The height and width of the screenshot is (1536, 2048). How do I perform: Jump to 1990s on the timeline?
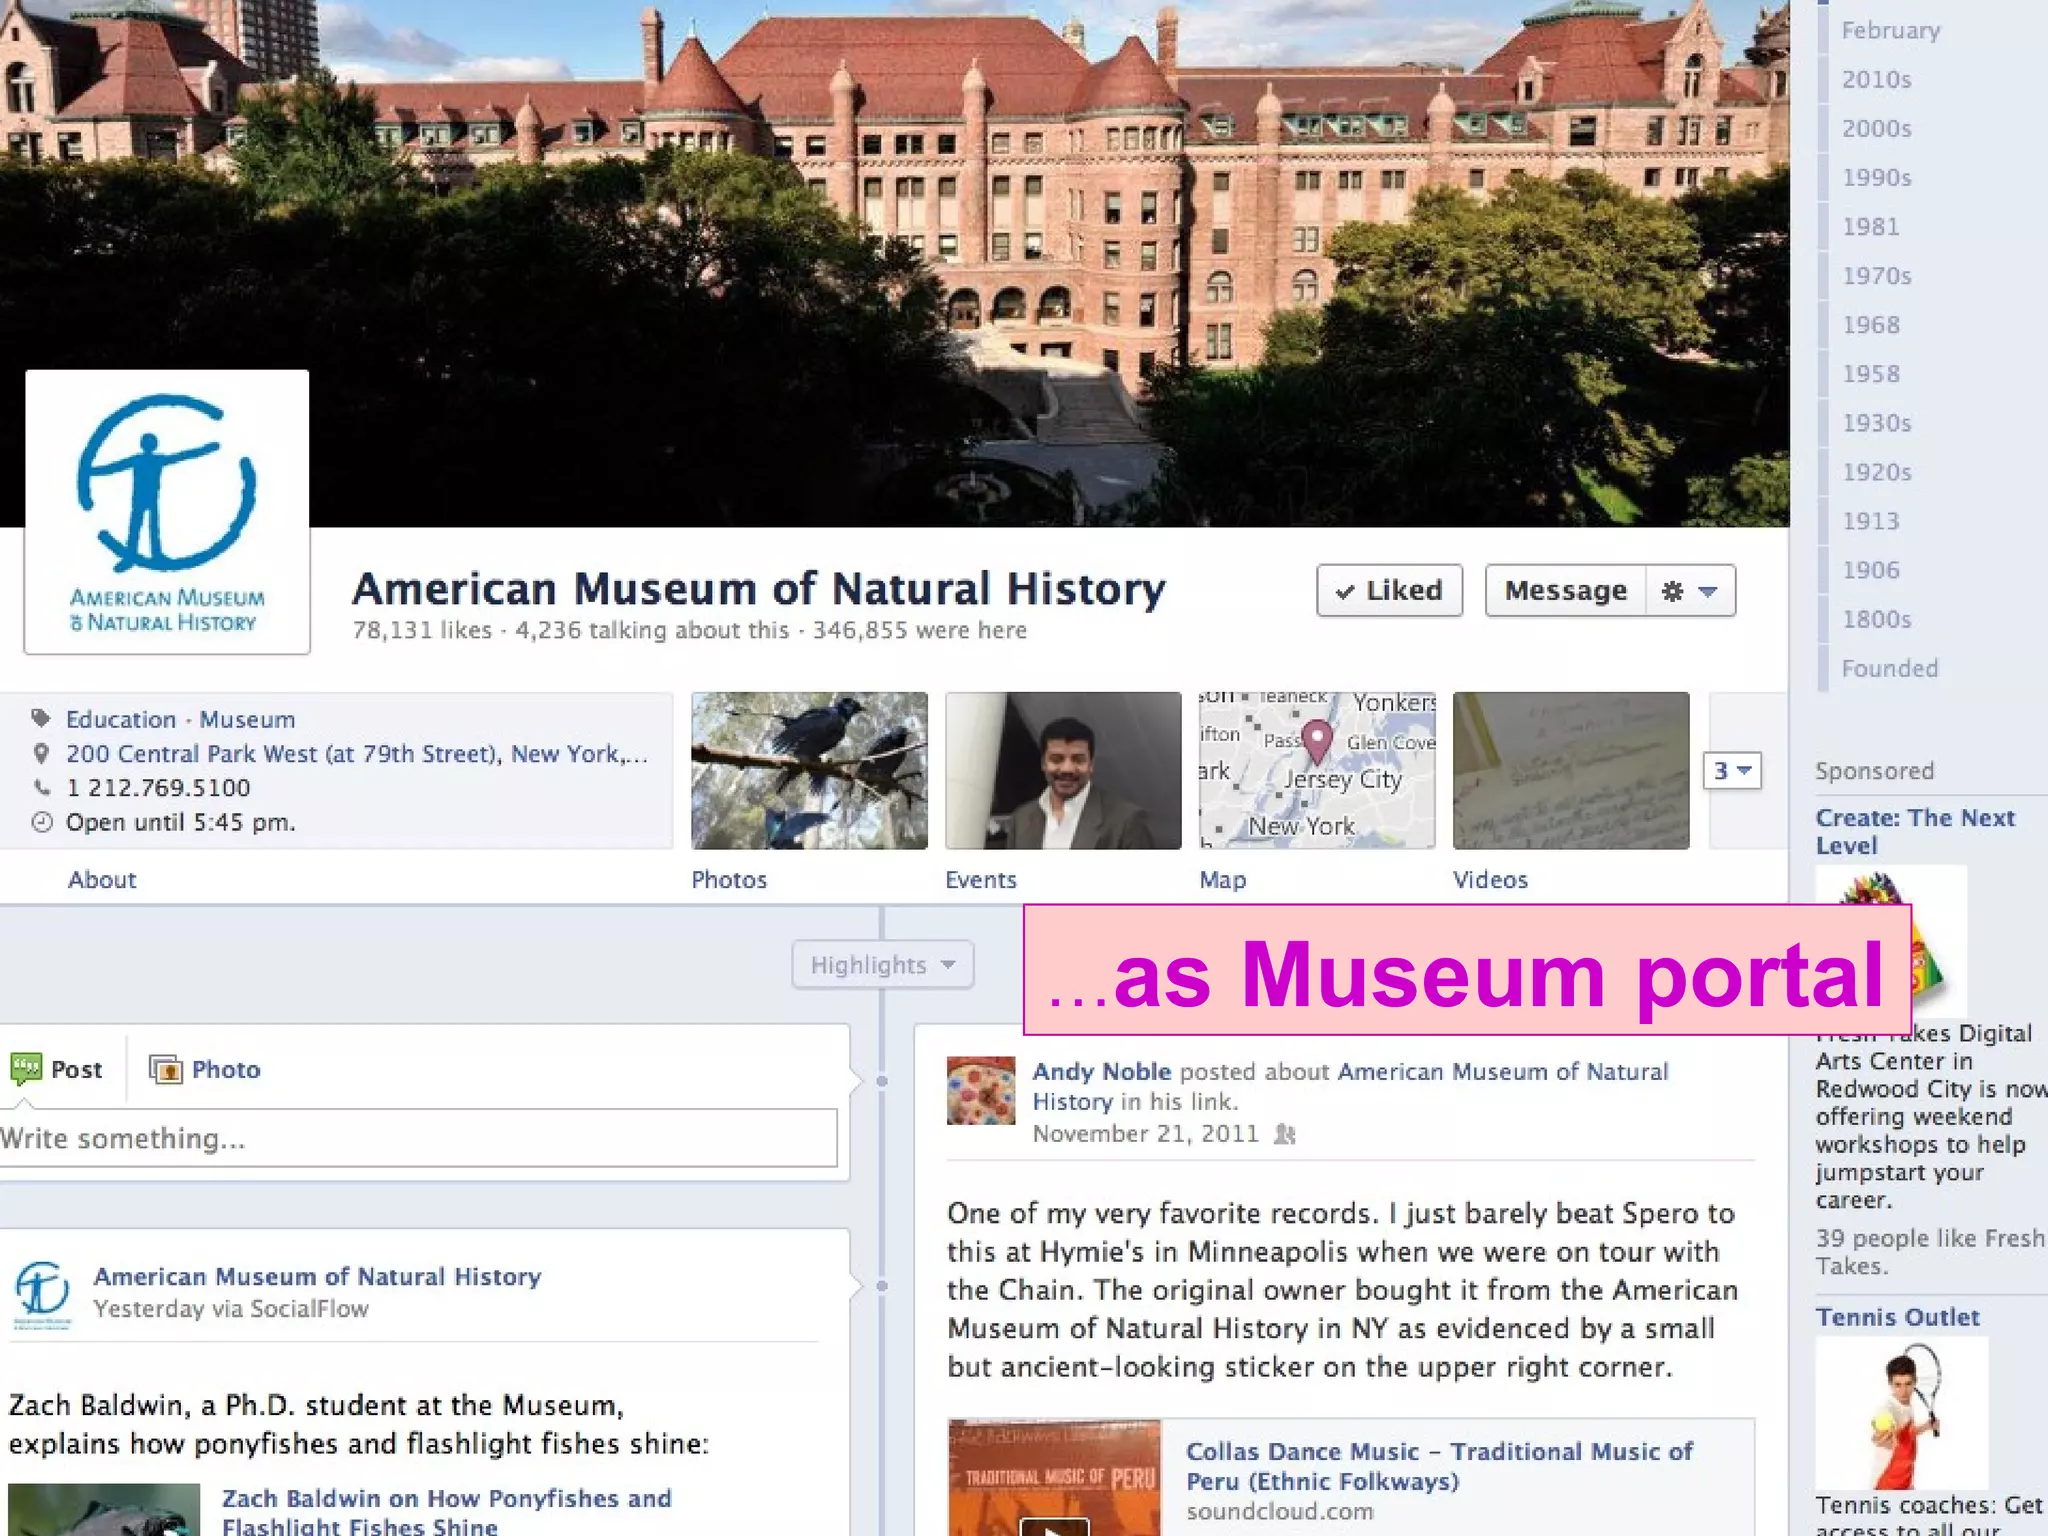point(1876,177)
